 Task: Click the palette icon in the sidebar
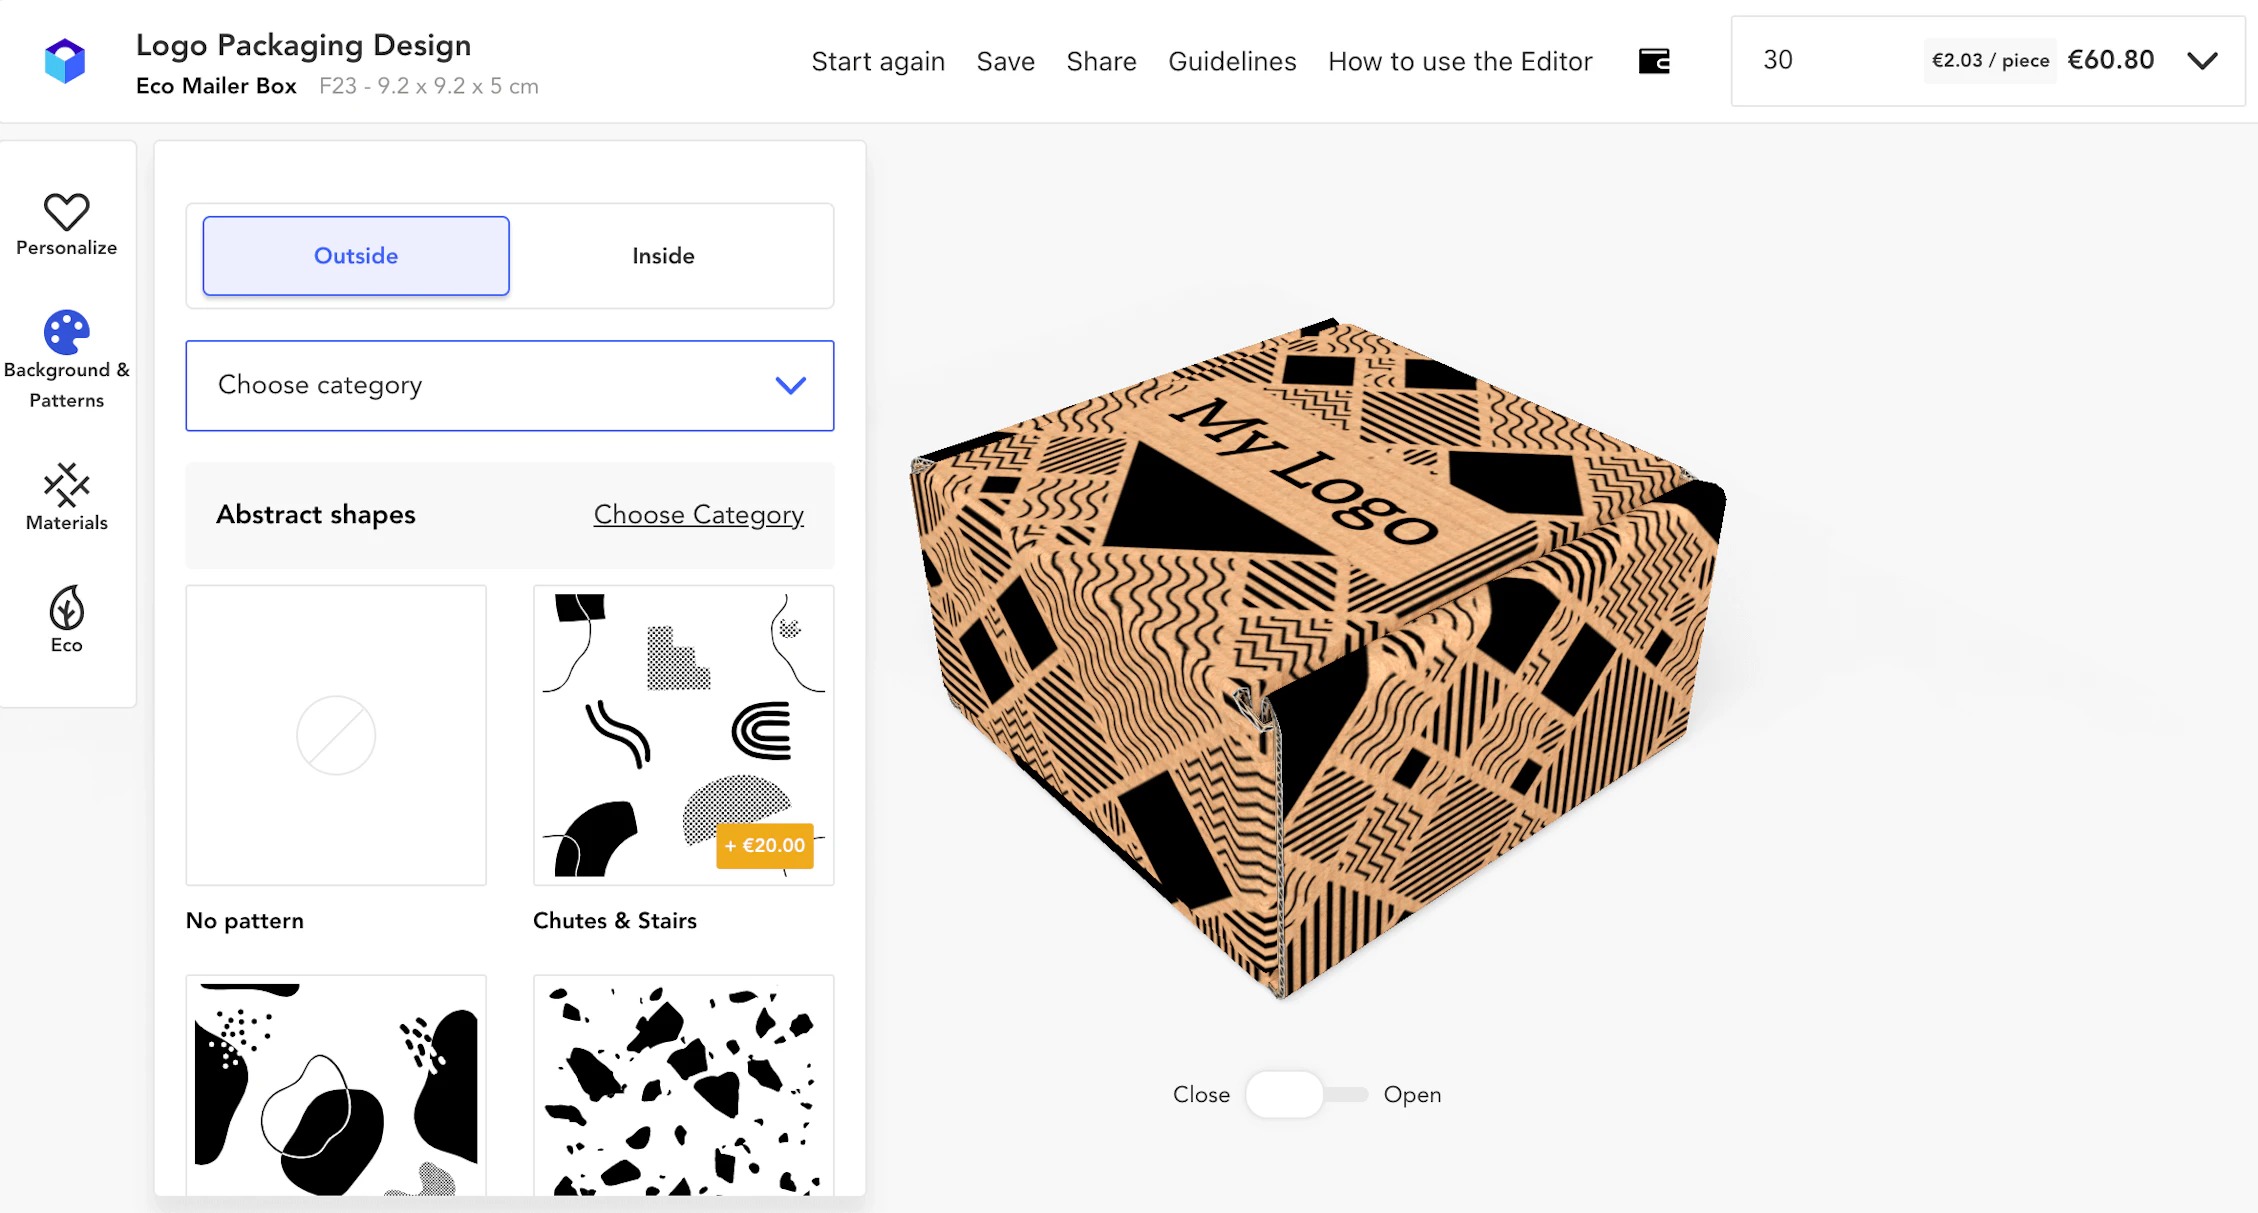66,333
